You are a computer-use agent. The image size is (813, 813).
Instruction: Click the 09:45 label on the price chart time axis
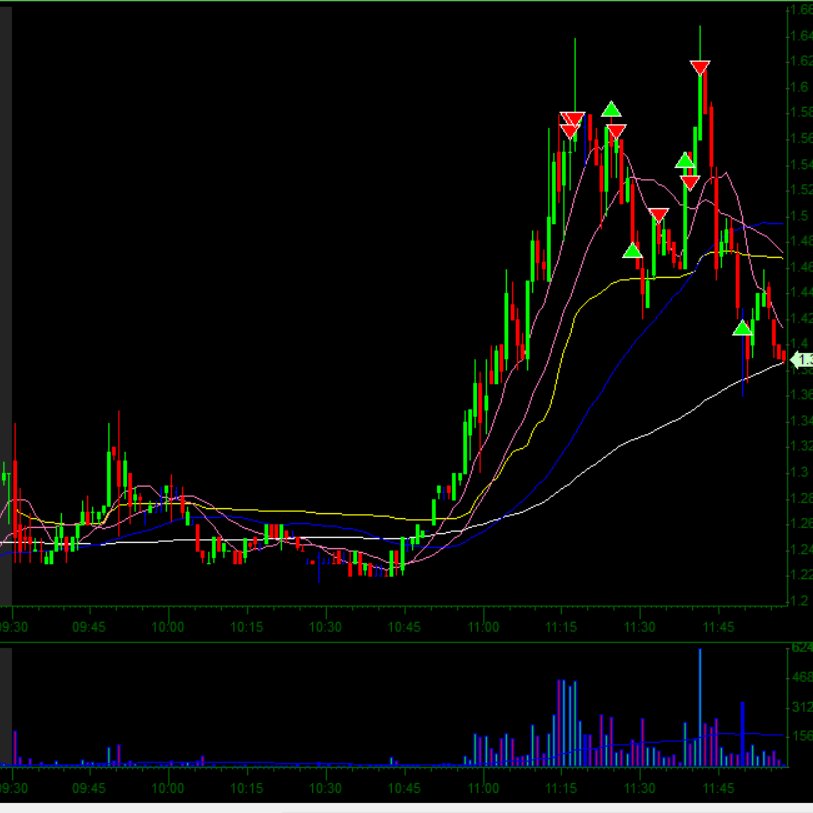pyautogui.click(x=89, y=627)
